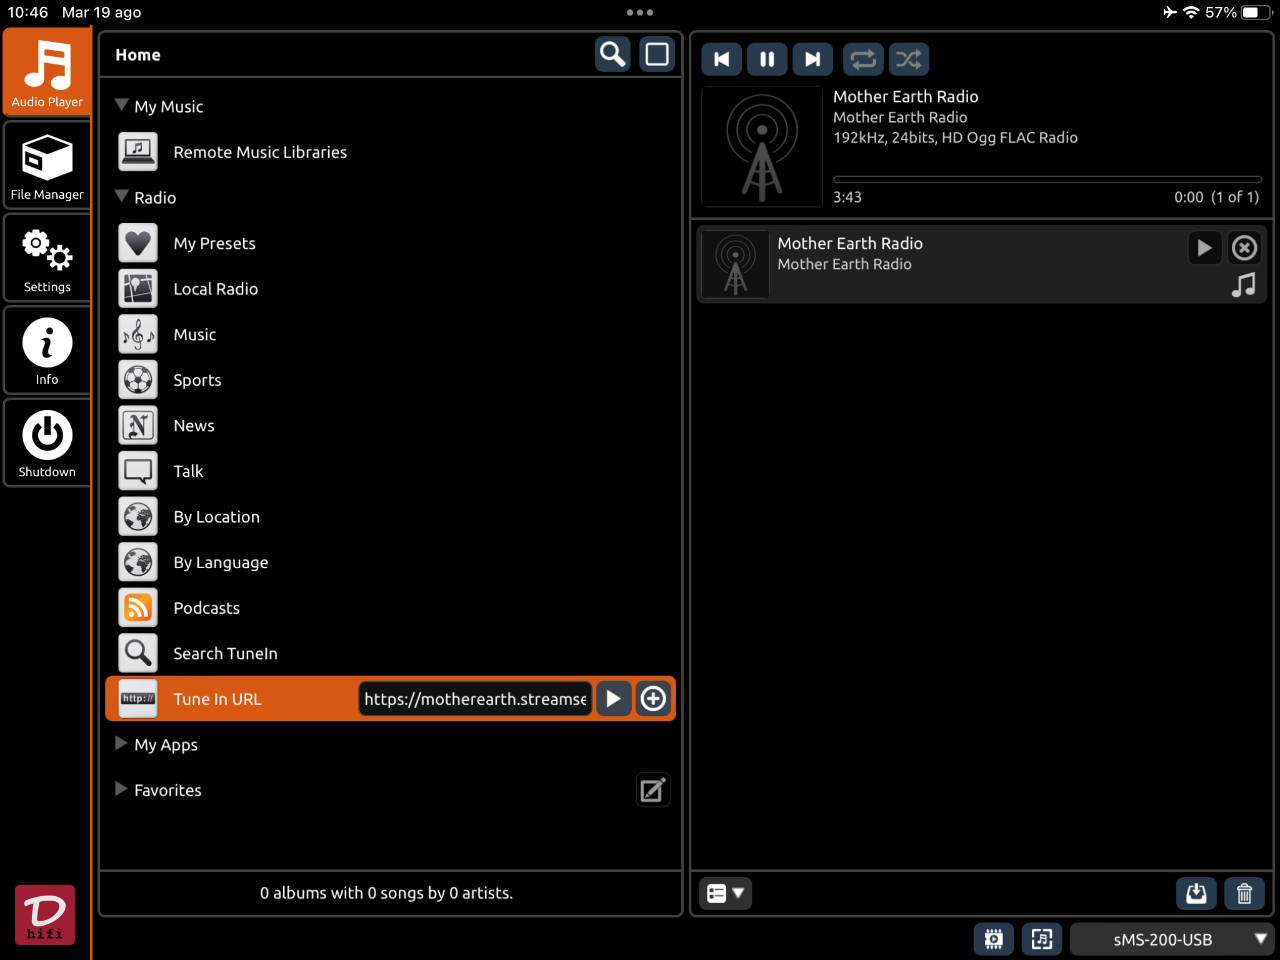1280x960 pixels.
Task: Open the Info section
Action: 47,351
